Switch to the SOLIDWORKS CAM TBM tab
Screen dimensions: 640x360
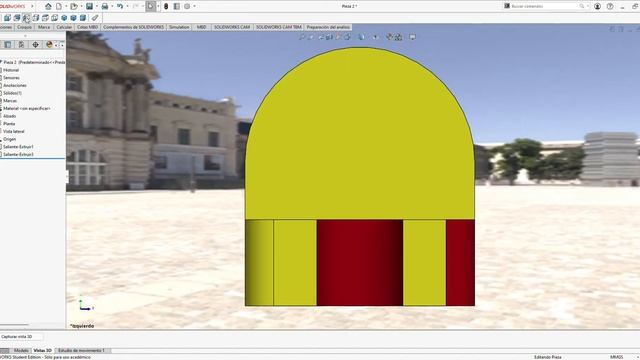(x=279, y=27)
